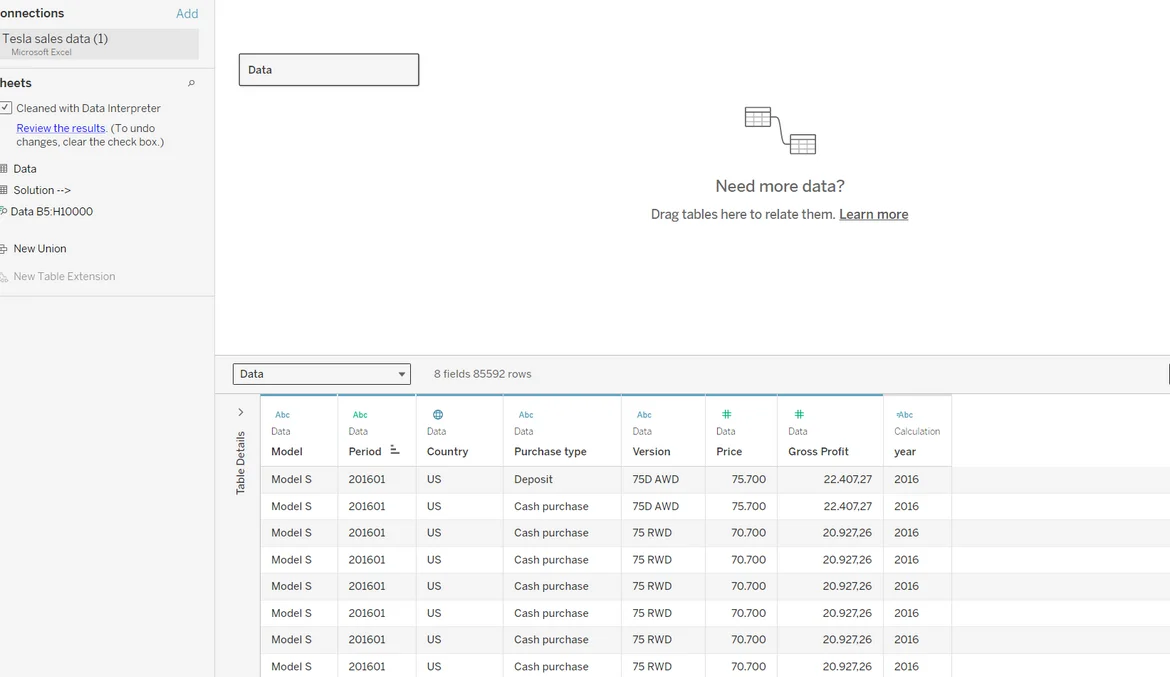
Task: Follow the Learn more link
Action: click(x=873, y=214)
